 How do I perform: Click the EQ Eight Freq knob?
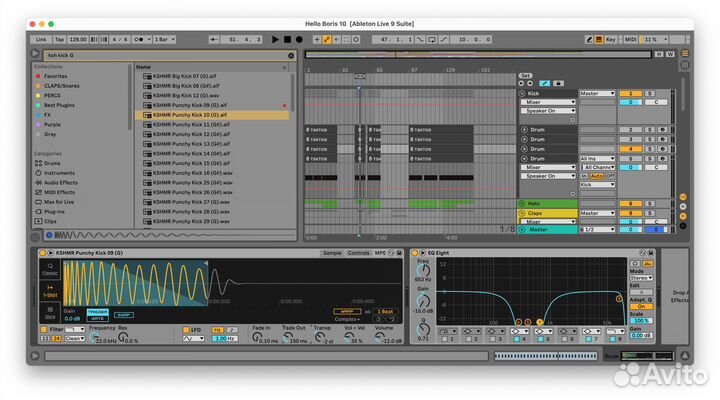(423, 271)
